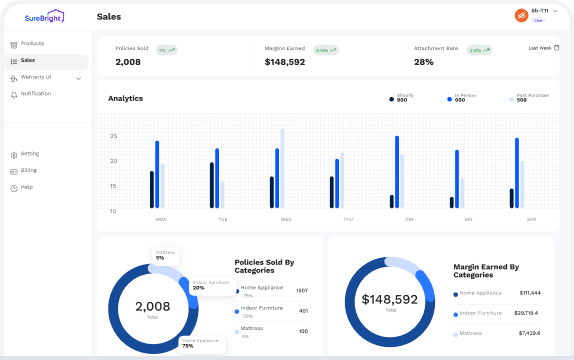Open the Products page icon
The width and height of the screenshot is (574, 360).
click(x=14, y=45)
